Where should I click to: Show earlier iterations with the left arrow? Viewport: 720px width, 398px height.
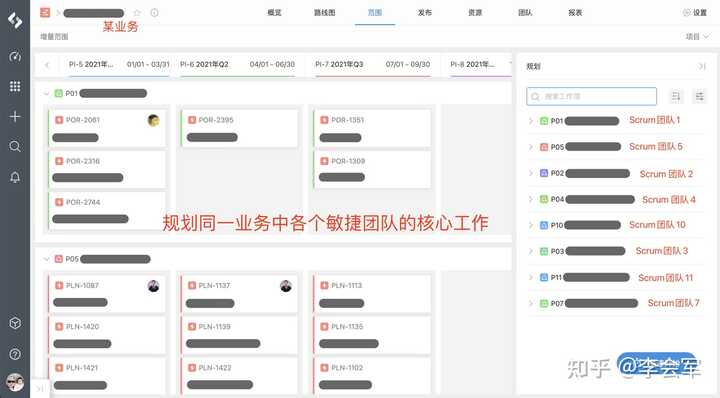pos(47,65)
